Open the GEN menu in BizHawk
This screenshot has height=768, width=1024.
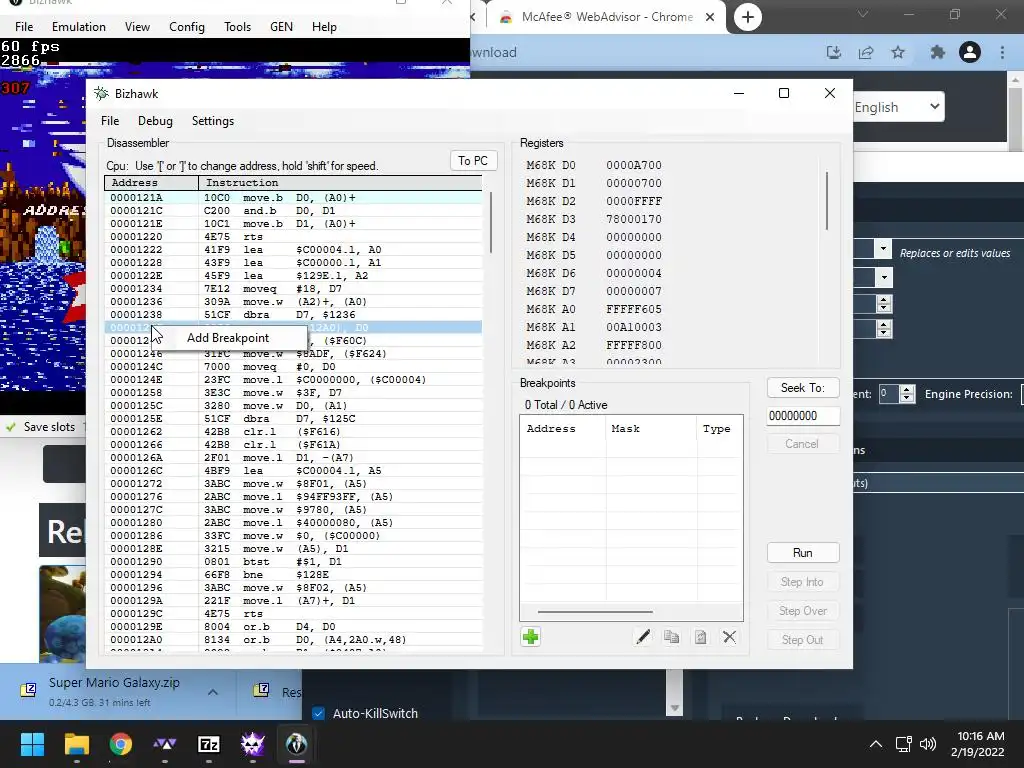(281, 27)
